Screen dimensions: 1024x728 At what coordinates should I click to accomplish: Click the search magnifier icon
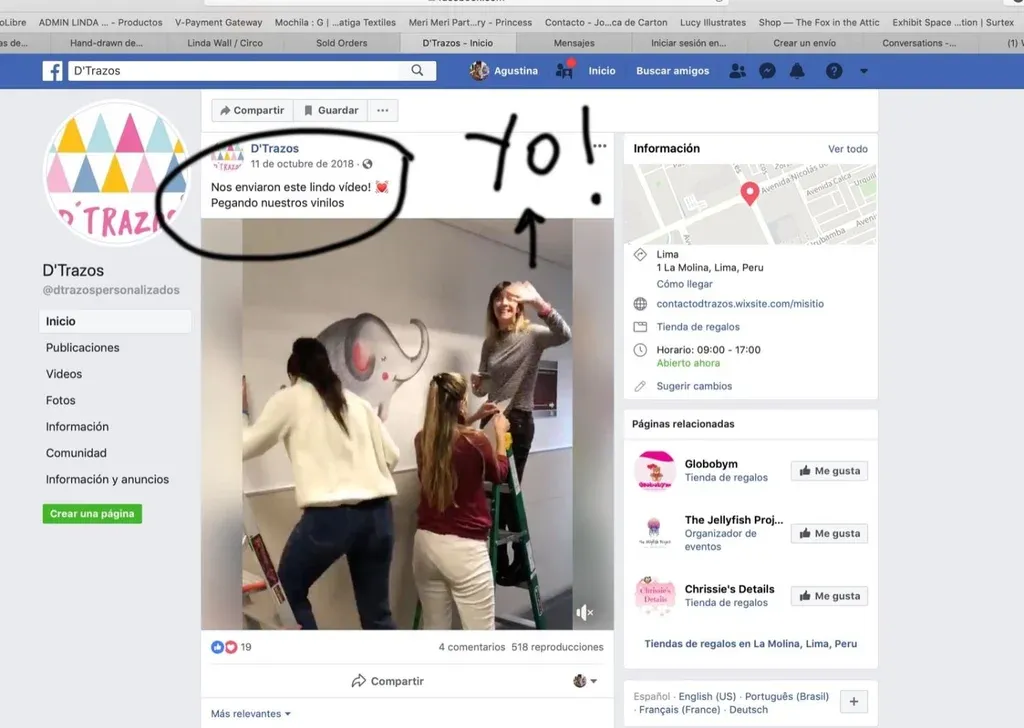click(x=417, y=71)
